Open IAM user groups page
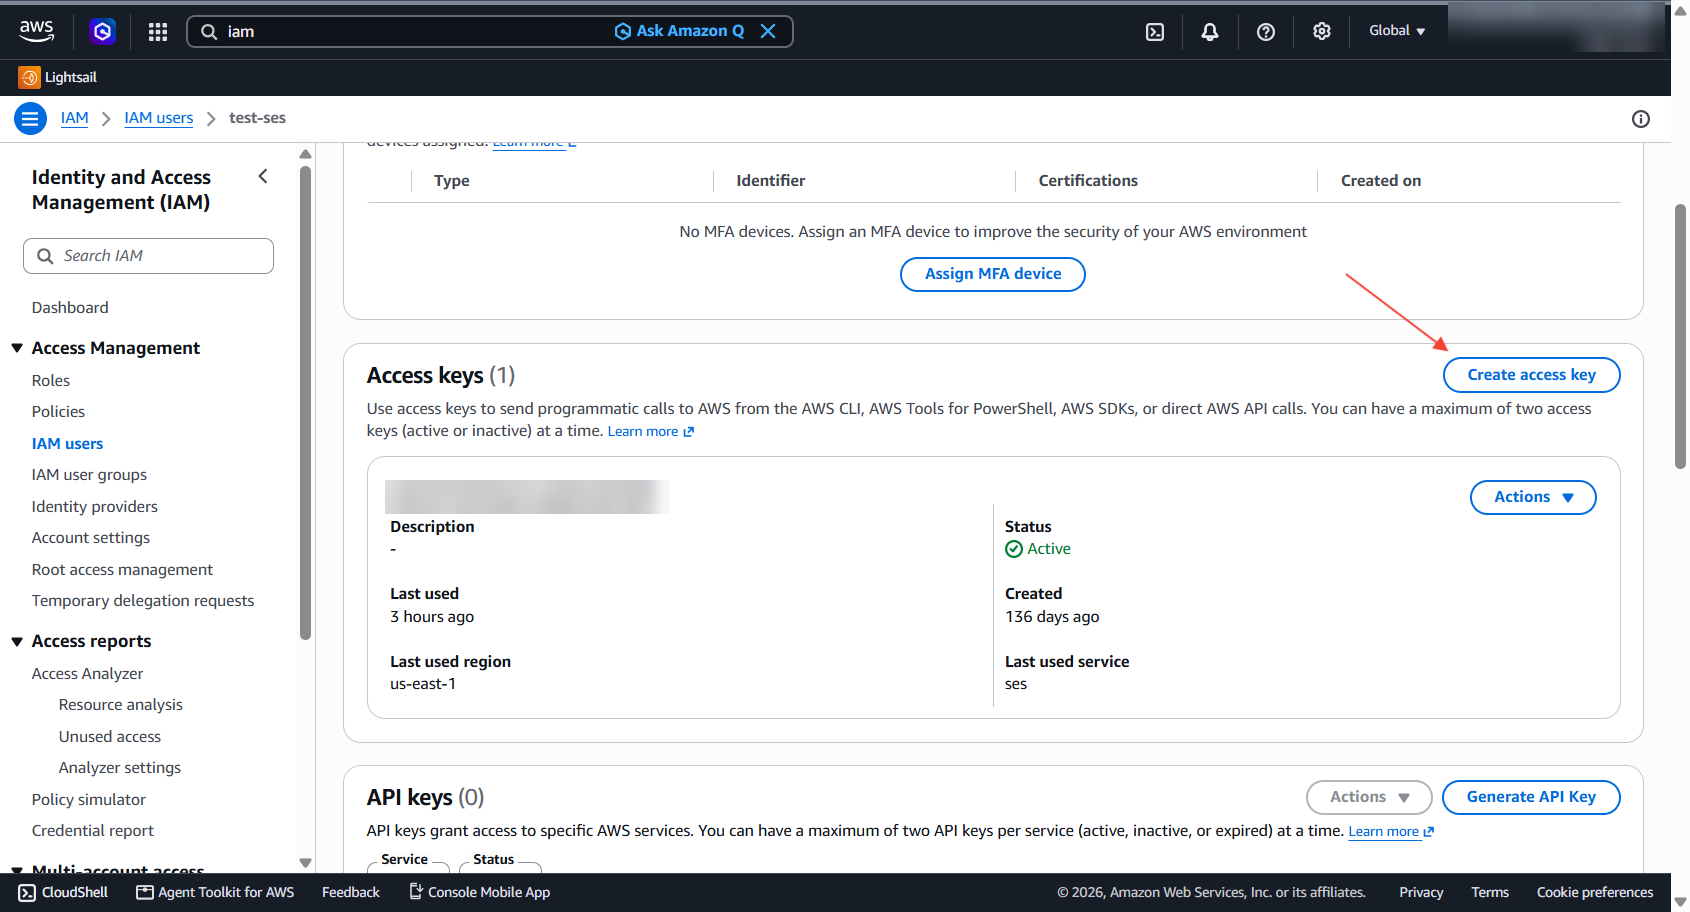 click(x=89, y=474)
